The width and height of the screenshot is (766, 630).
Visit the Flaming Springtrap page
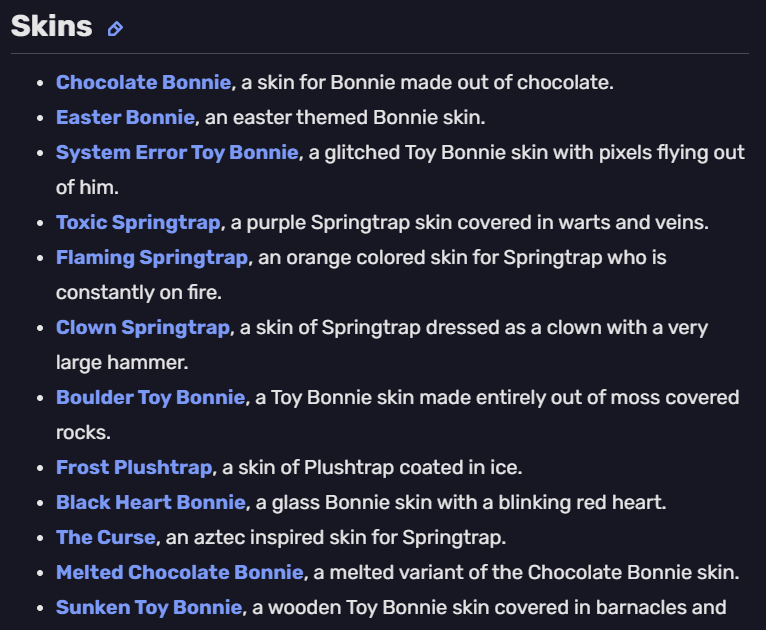point(152,258)
